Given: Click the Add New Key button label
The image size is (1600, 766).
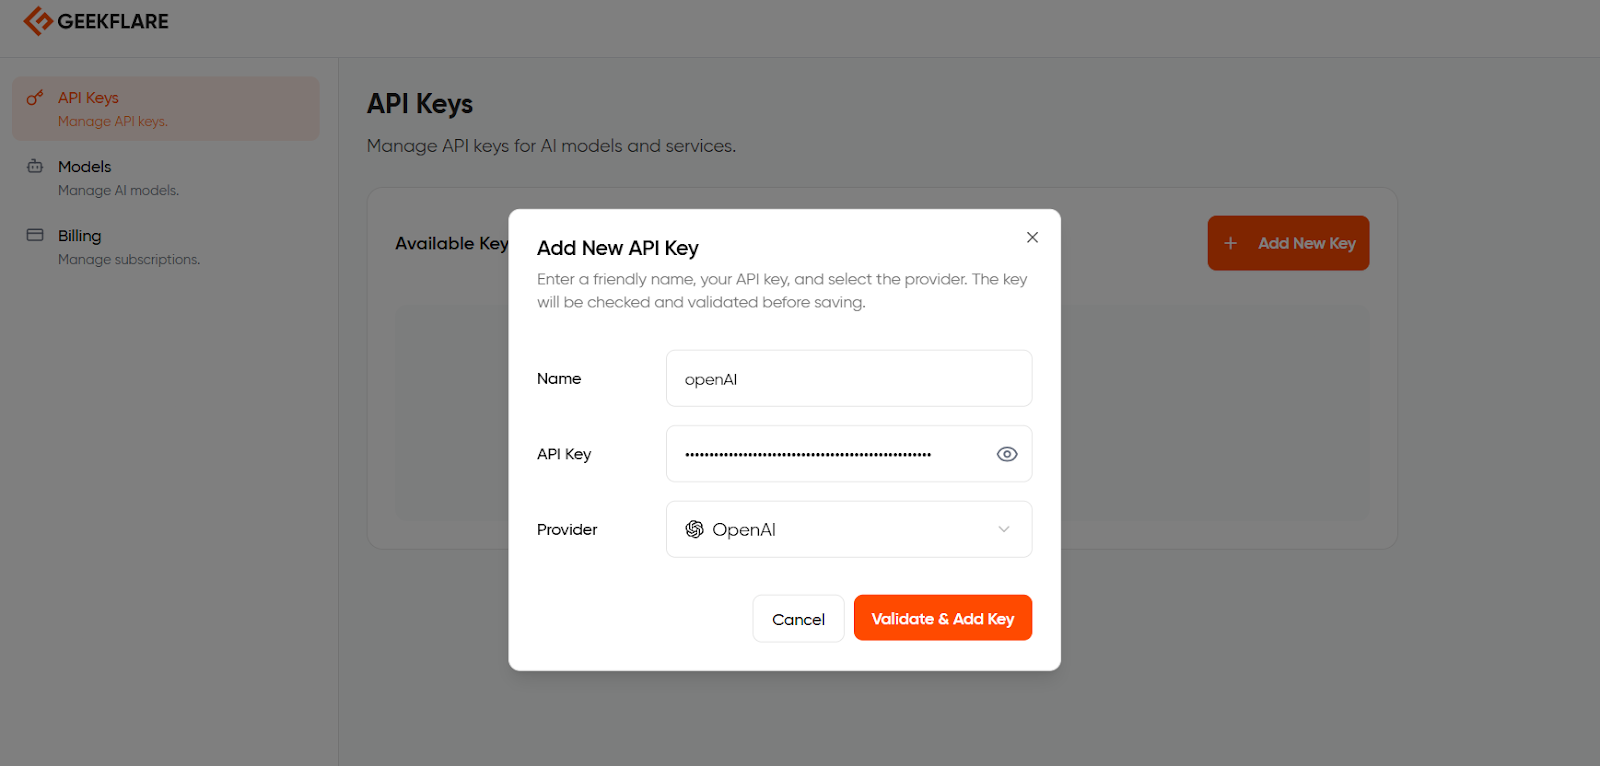Looking at the screenshot, I should click(1306, 243).
